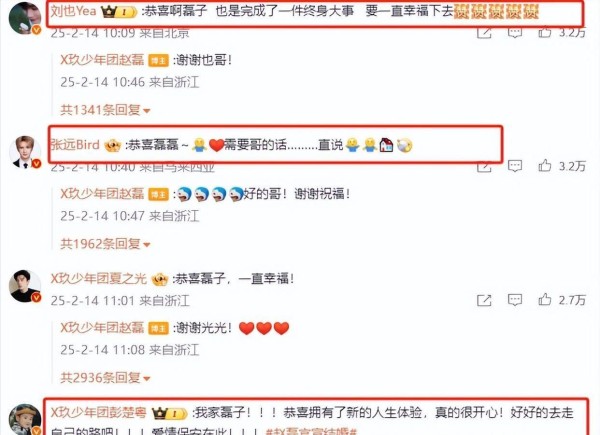Forward 张远Bird's comment

(484, 167)
